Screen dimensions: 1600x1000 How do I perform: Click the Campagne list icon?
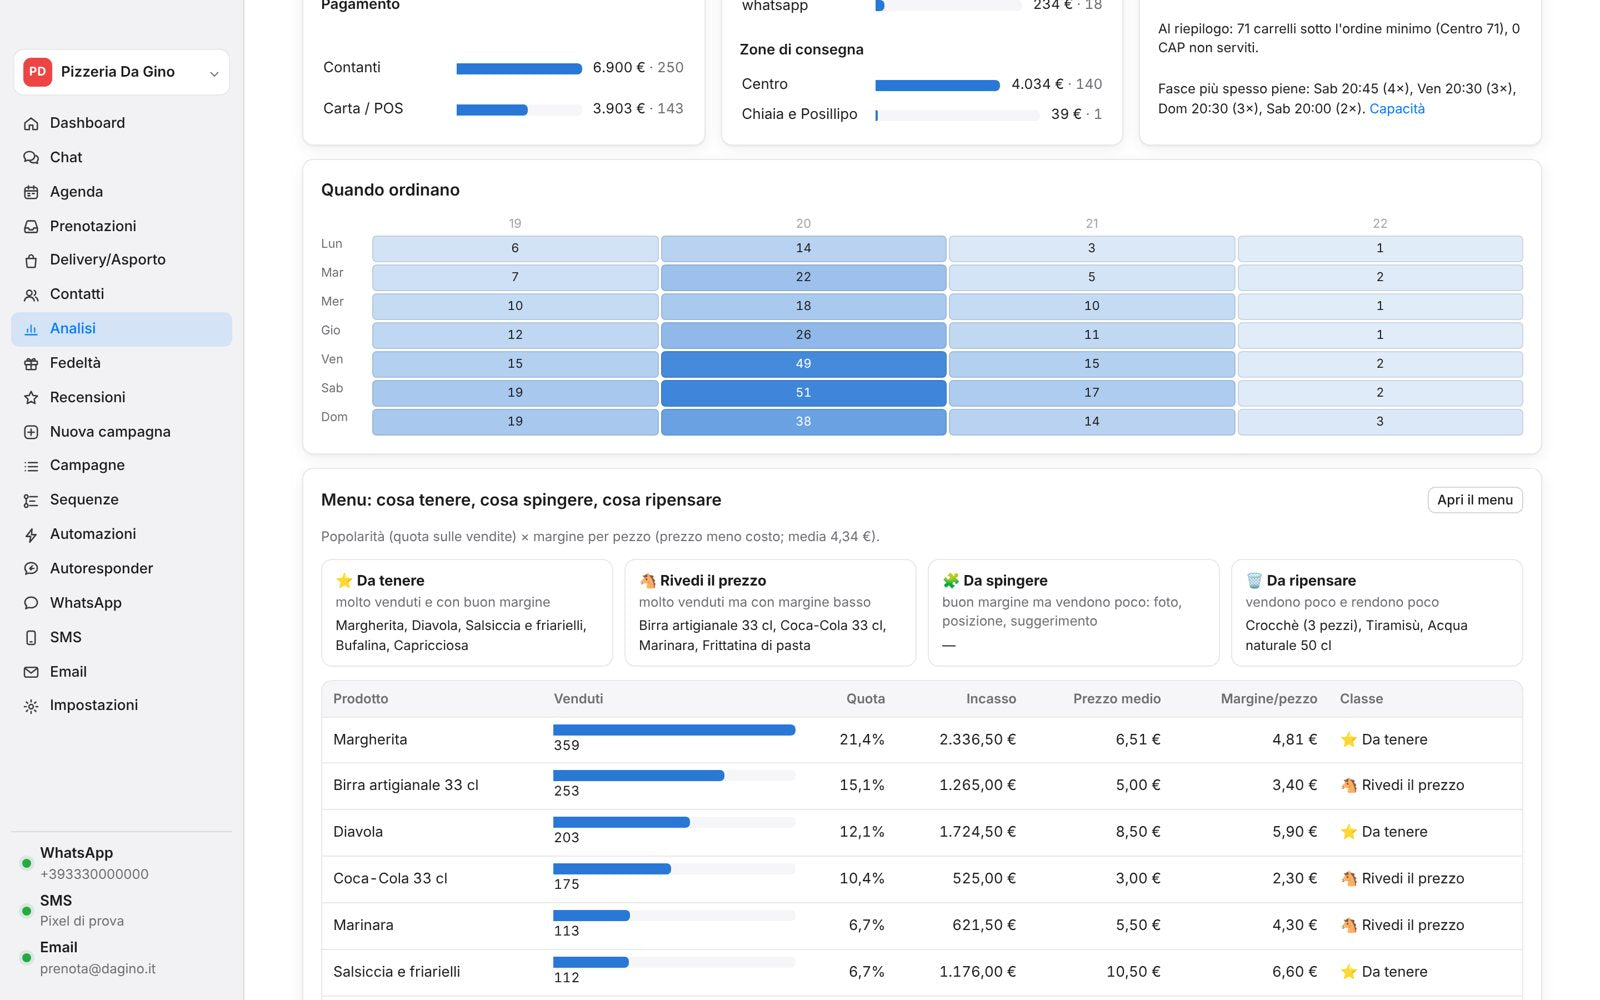point(31,466)
